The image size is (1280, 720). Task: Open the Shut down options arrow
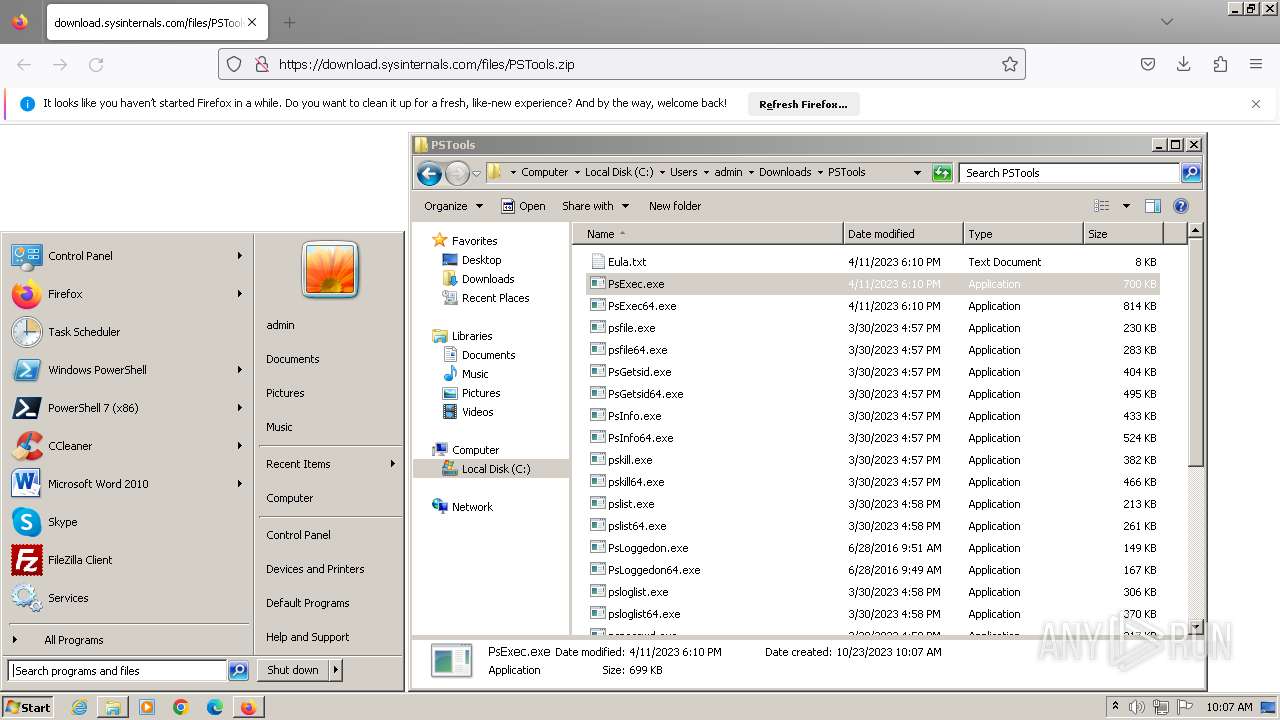335,670
